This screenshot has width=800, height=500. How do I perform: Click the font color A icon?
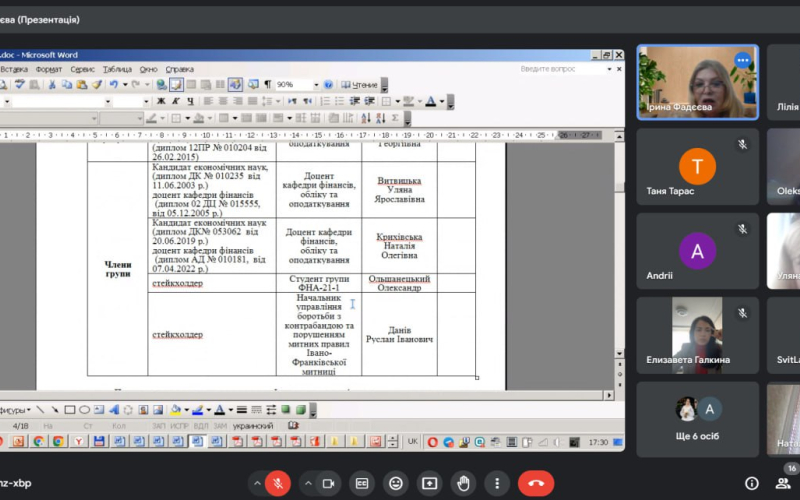click(431, 102)
